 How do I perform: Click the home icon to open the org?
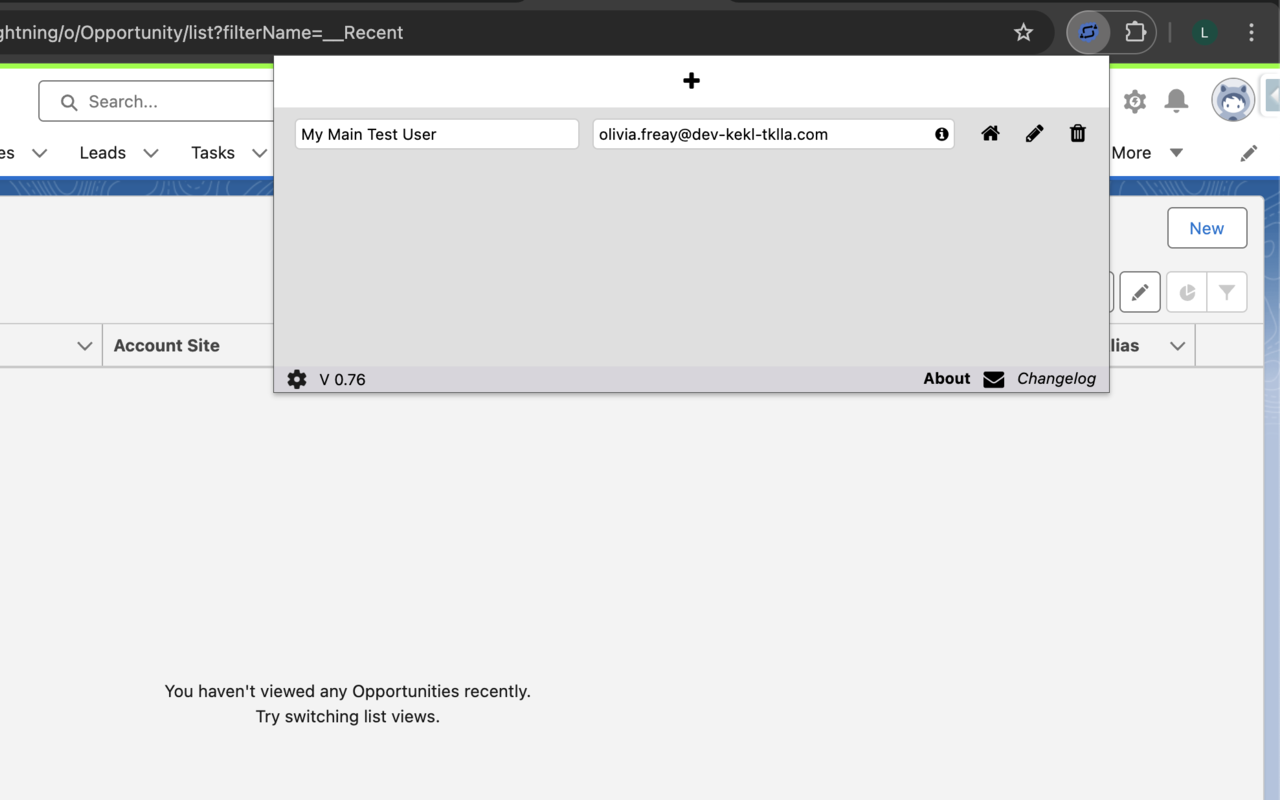coord(990,133)
